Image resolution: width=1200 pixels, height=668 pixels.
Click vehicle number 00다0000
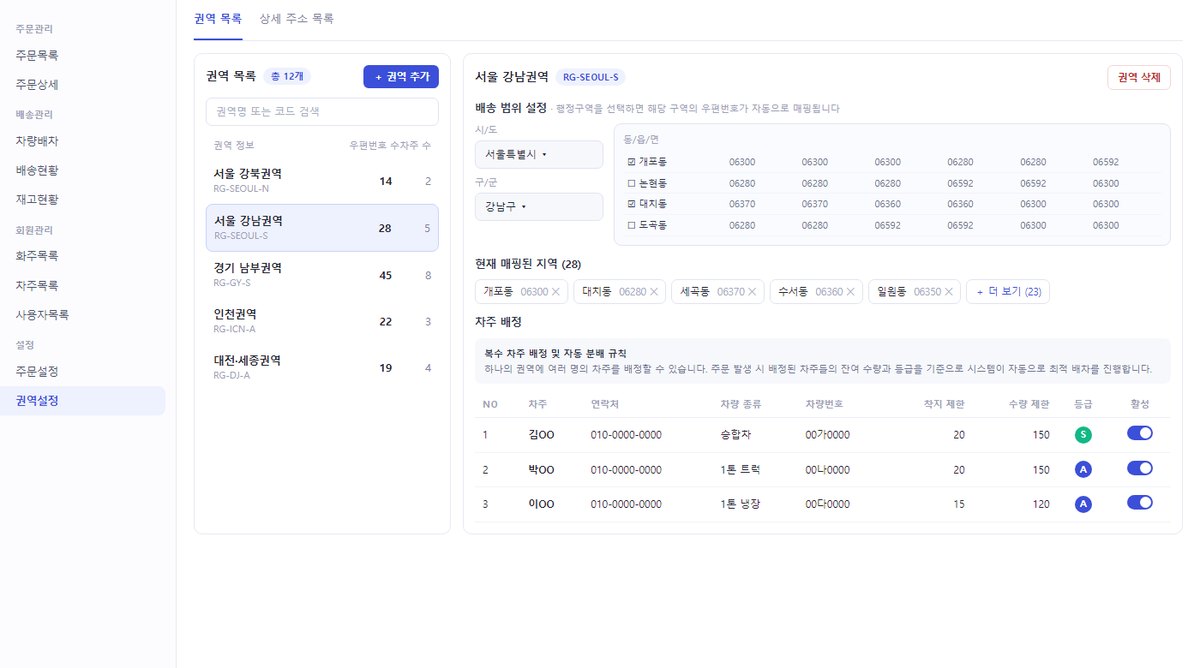pos(827,504)
